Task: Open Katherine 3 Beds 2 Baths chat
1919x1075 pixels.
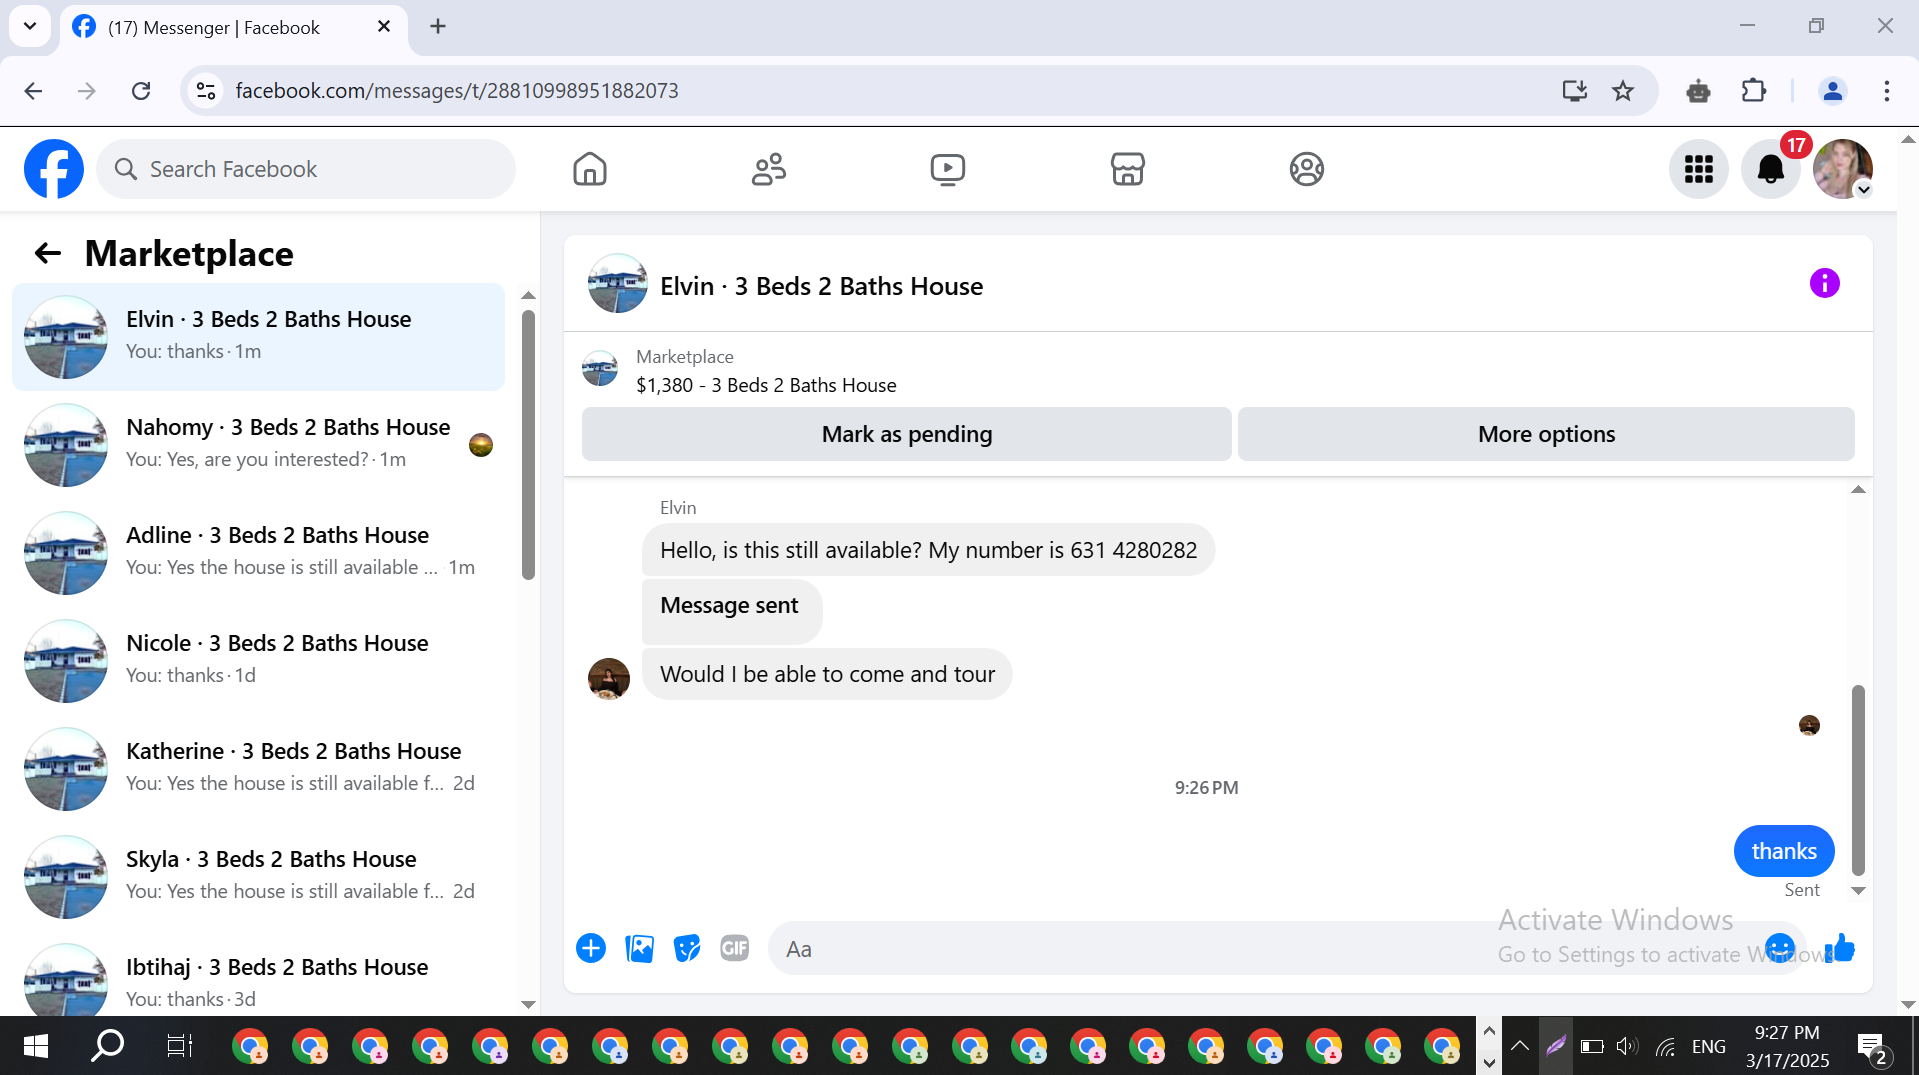Action: click(x=258, y=769)
